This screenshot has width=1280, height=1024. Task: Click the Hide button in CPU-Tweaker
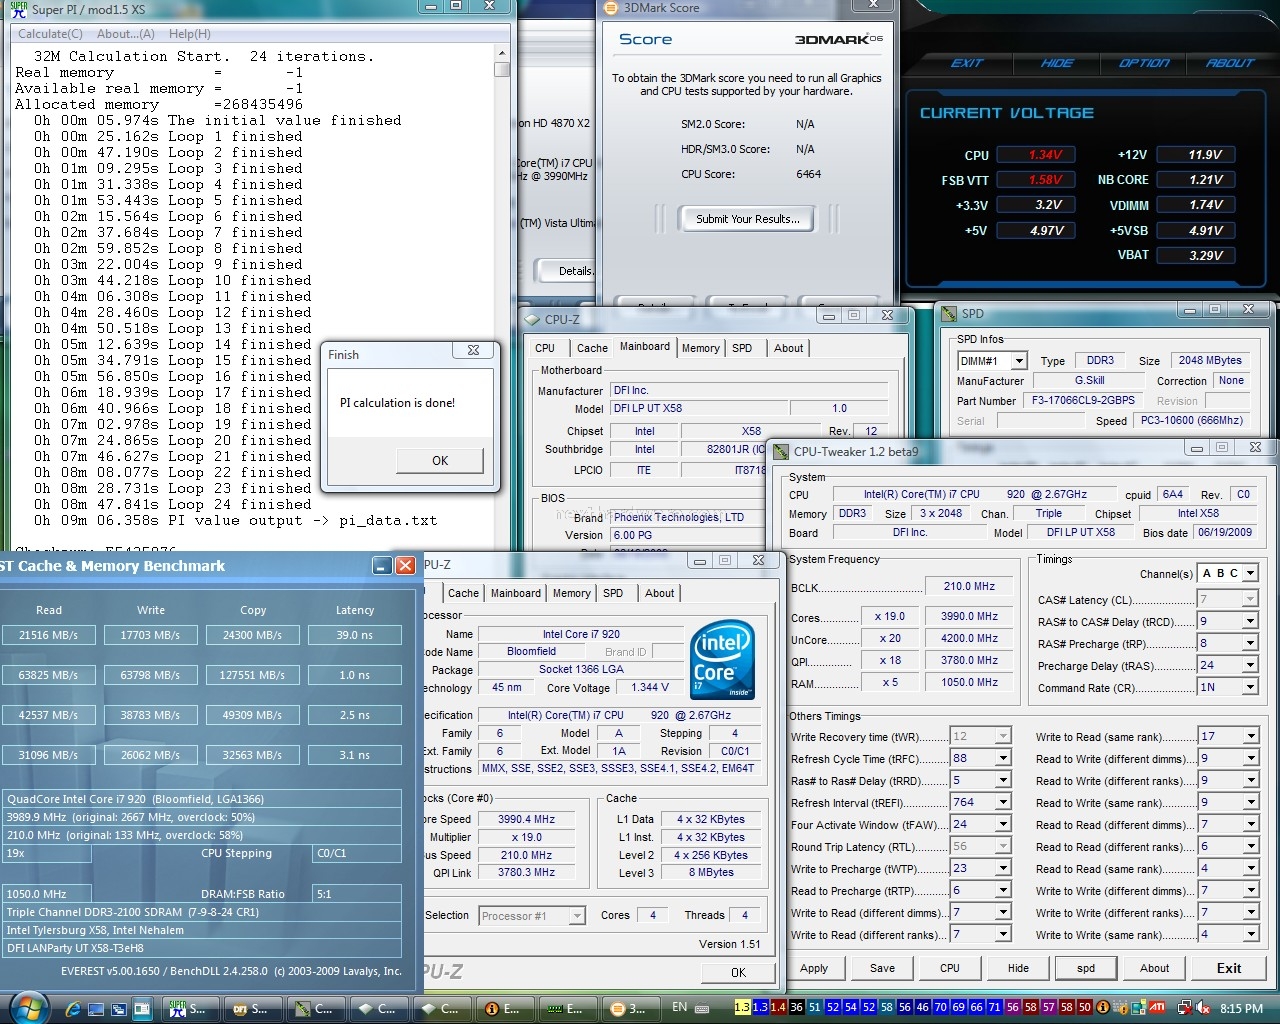[1018, 968]
